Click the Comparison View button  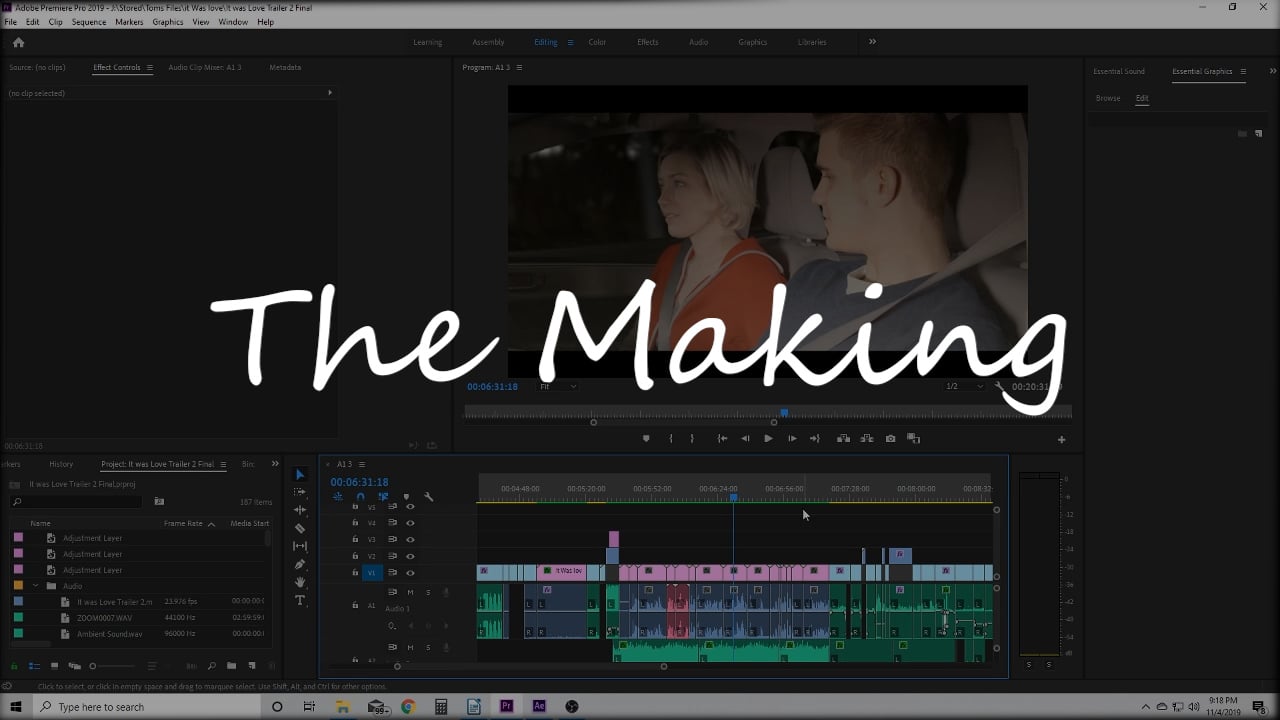(913, 439)
